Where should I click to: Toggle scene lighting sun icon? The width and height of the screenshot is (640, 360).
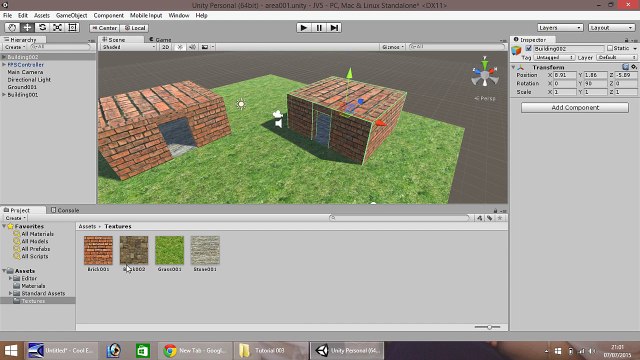pos(179,47)
